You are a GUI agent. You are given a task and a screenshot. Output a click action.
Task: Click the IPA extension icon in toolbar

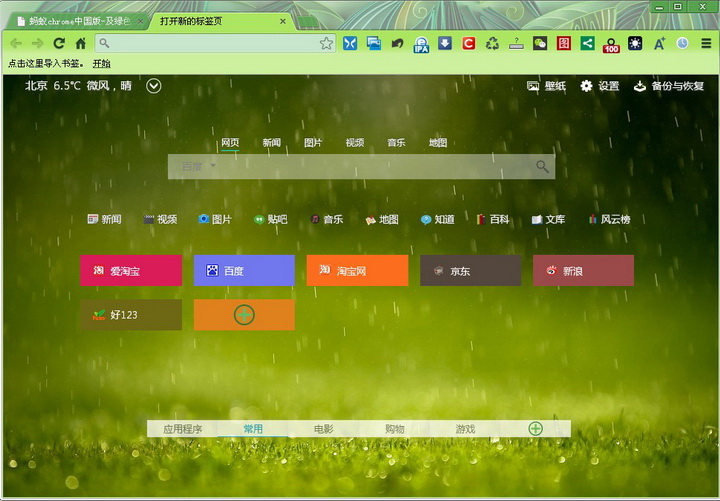pyautogui.click(x=421, y=44)
